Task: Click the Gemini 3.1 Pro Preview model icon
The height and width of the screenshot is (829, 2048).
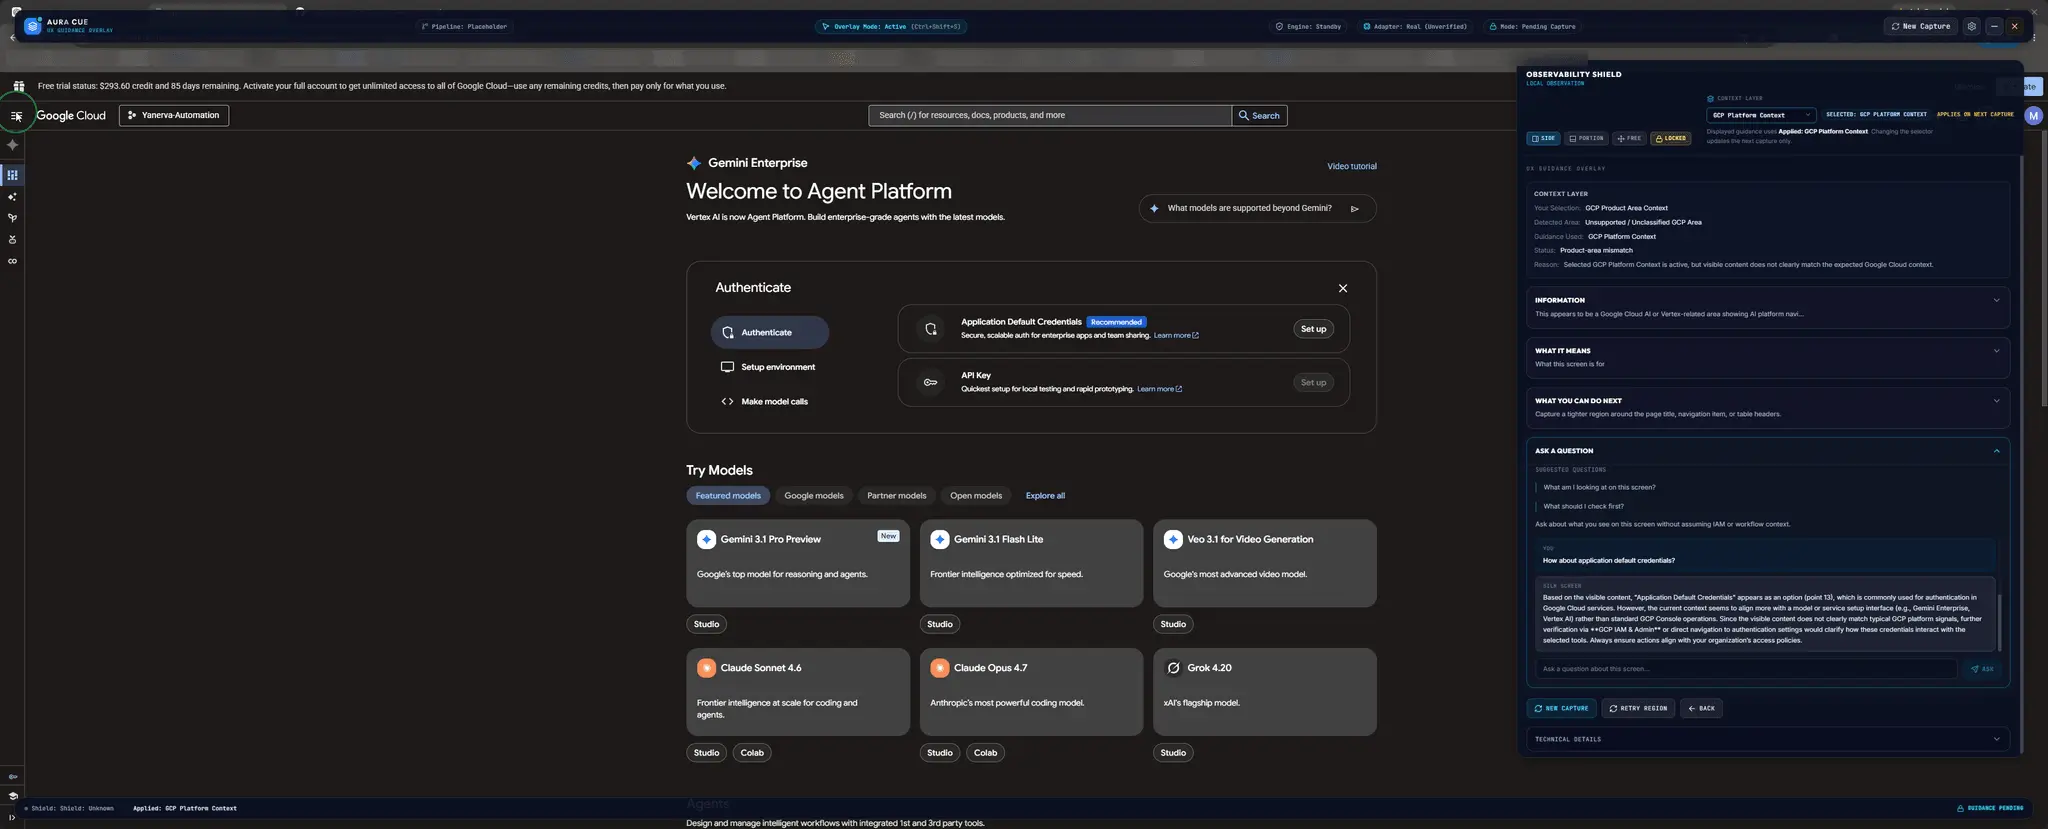Action: pyautogui.click(x=706, y=540)
